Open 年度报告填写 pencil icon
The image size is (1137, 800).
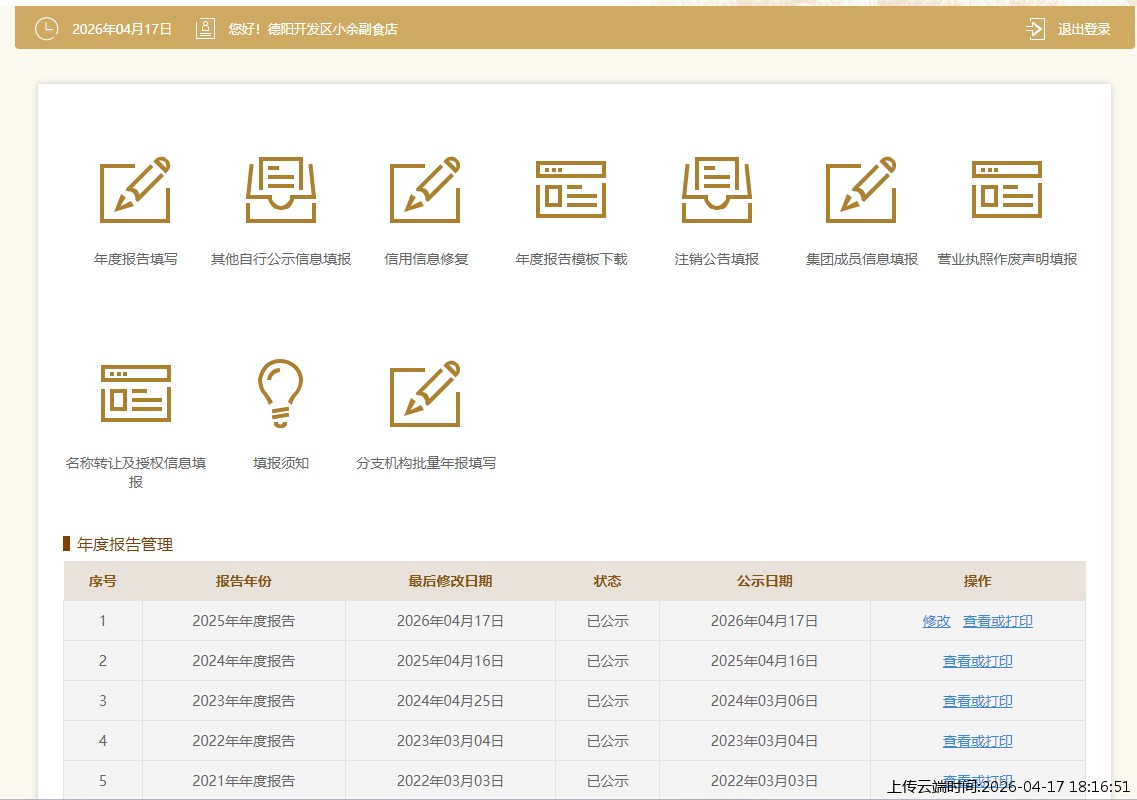coord(135,190)
